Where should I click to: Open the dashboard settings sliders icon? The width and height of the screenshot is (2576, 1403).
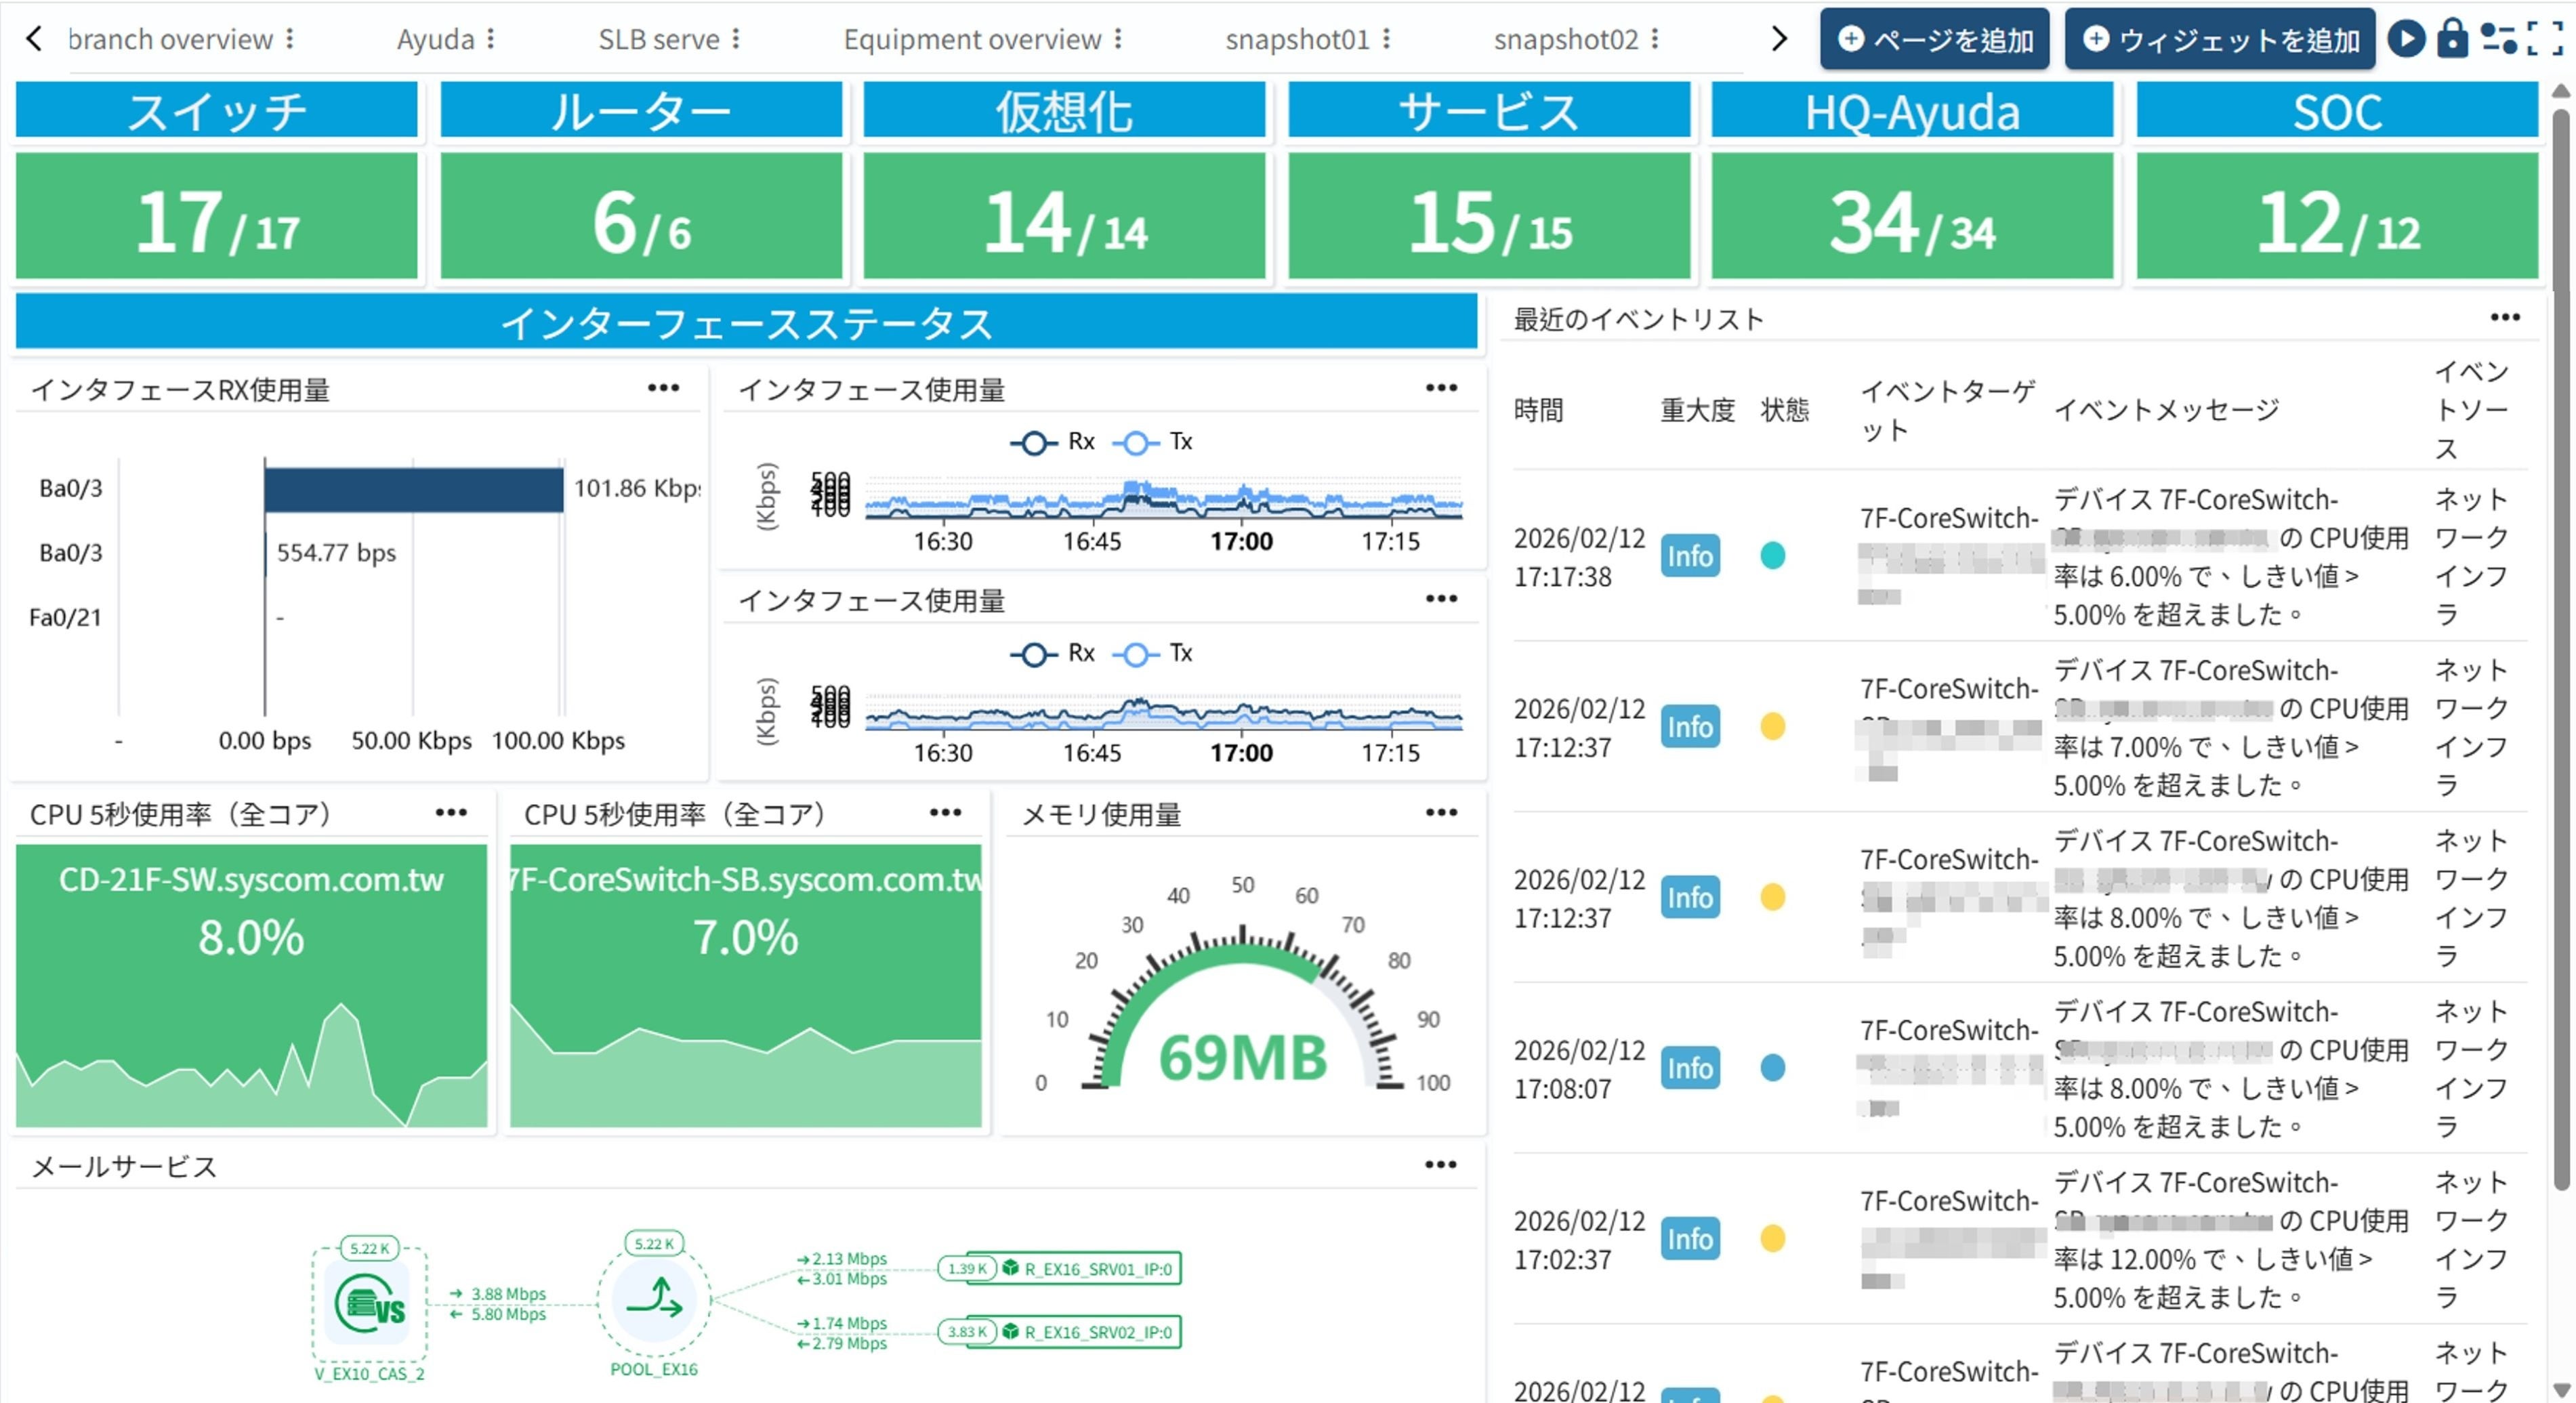pos(2498,39)
